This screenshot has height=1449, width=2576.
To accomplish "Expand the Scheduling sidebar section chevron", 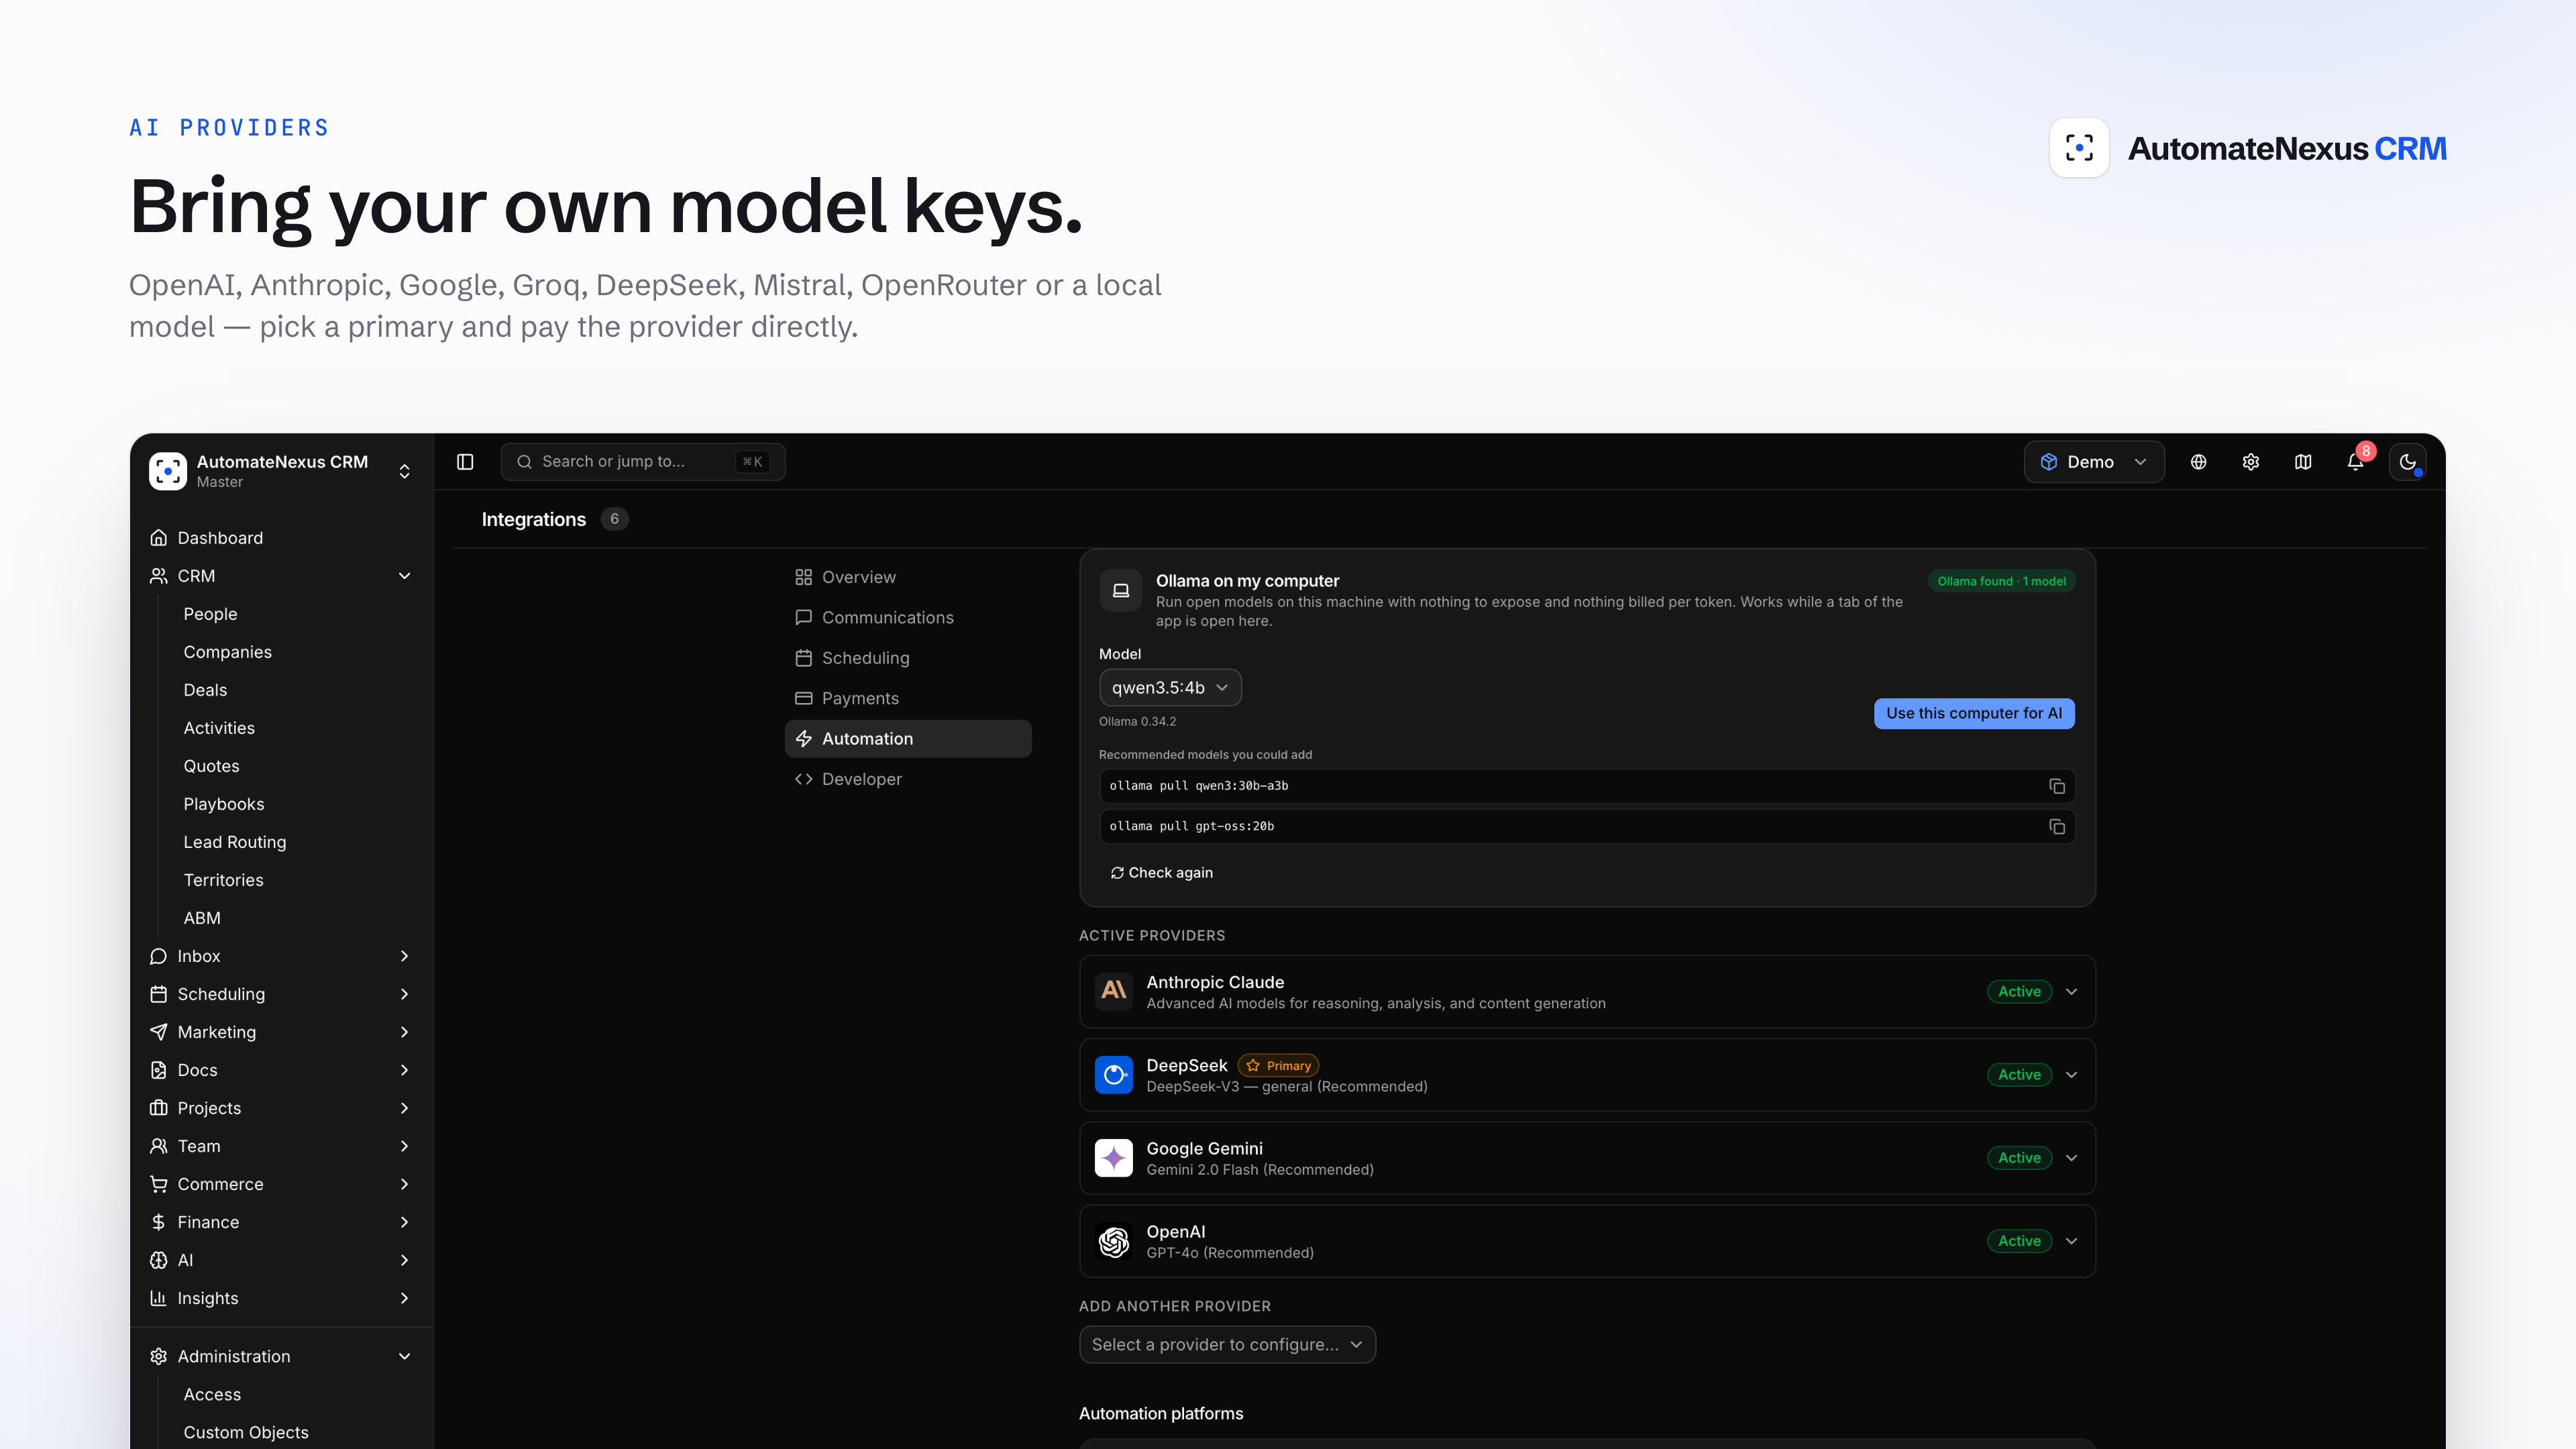I will [x=404, y=994].
